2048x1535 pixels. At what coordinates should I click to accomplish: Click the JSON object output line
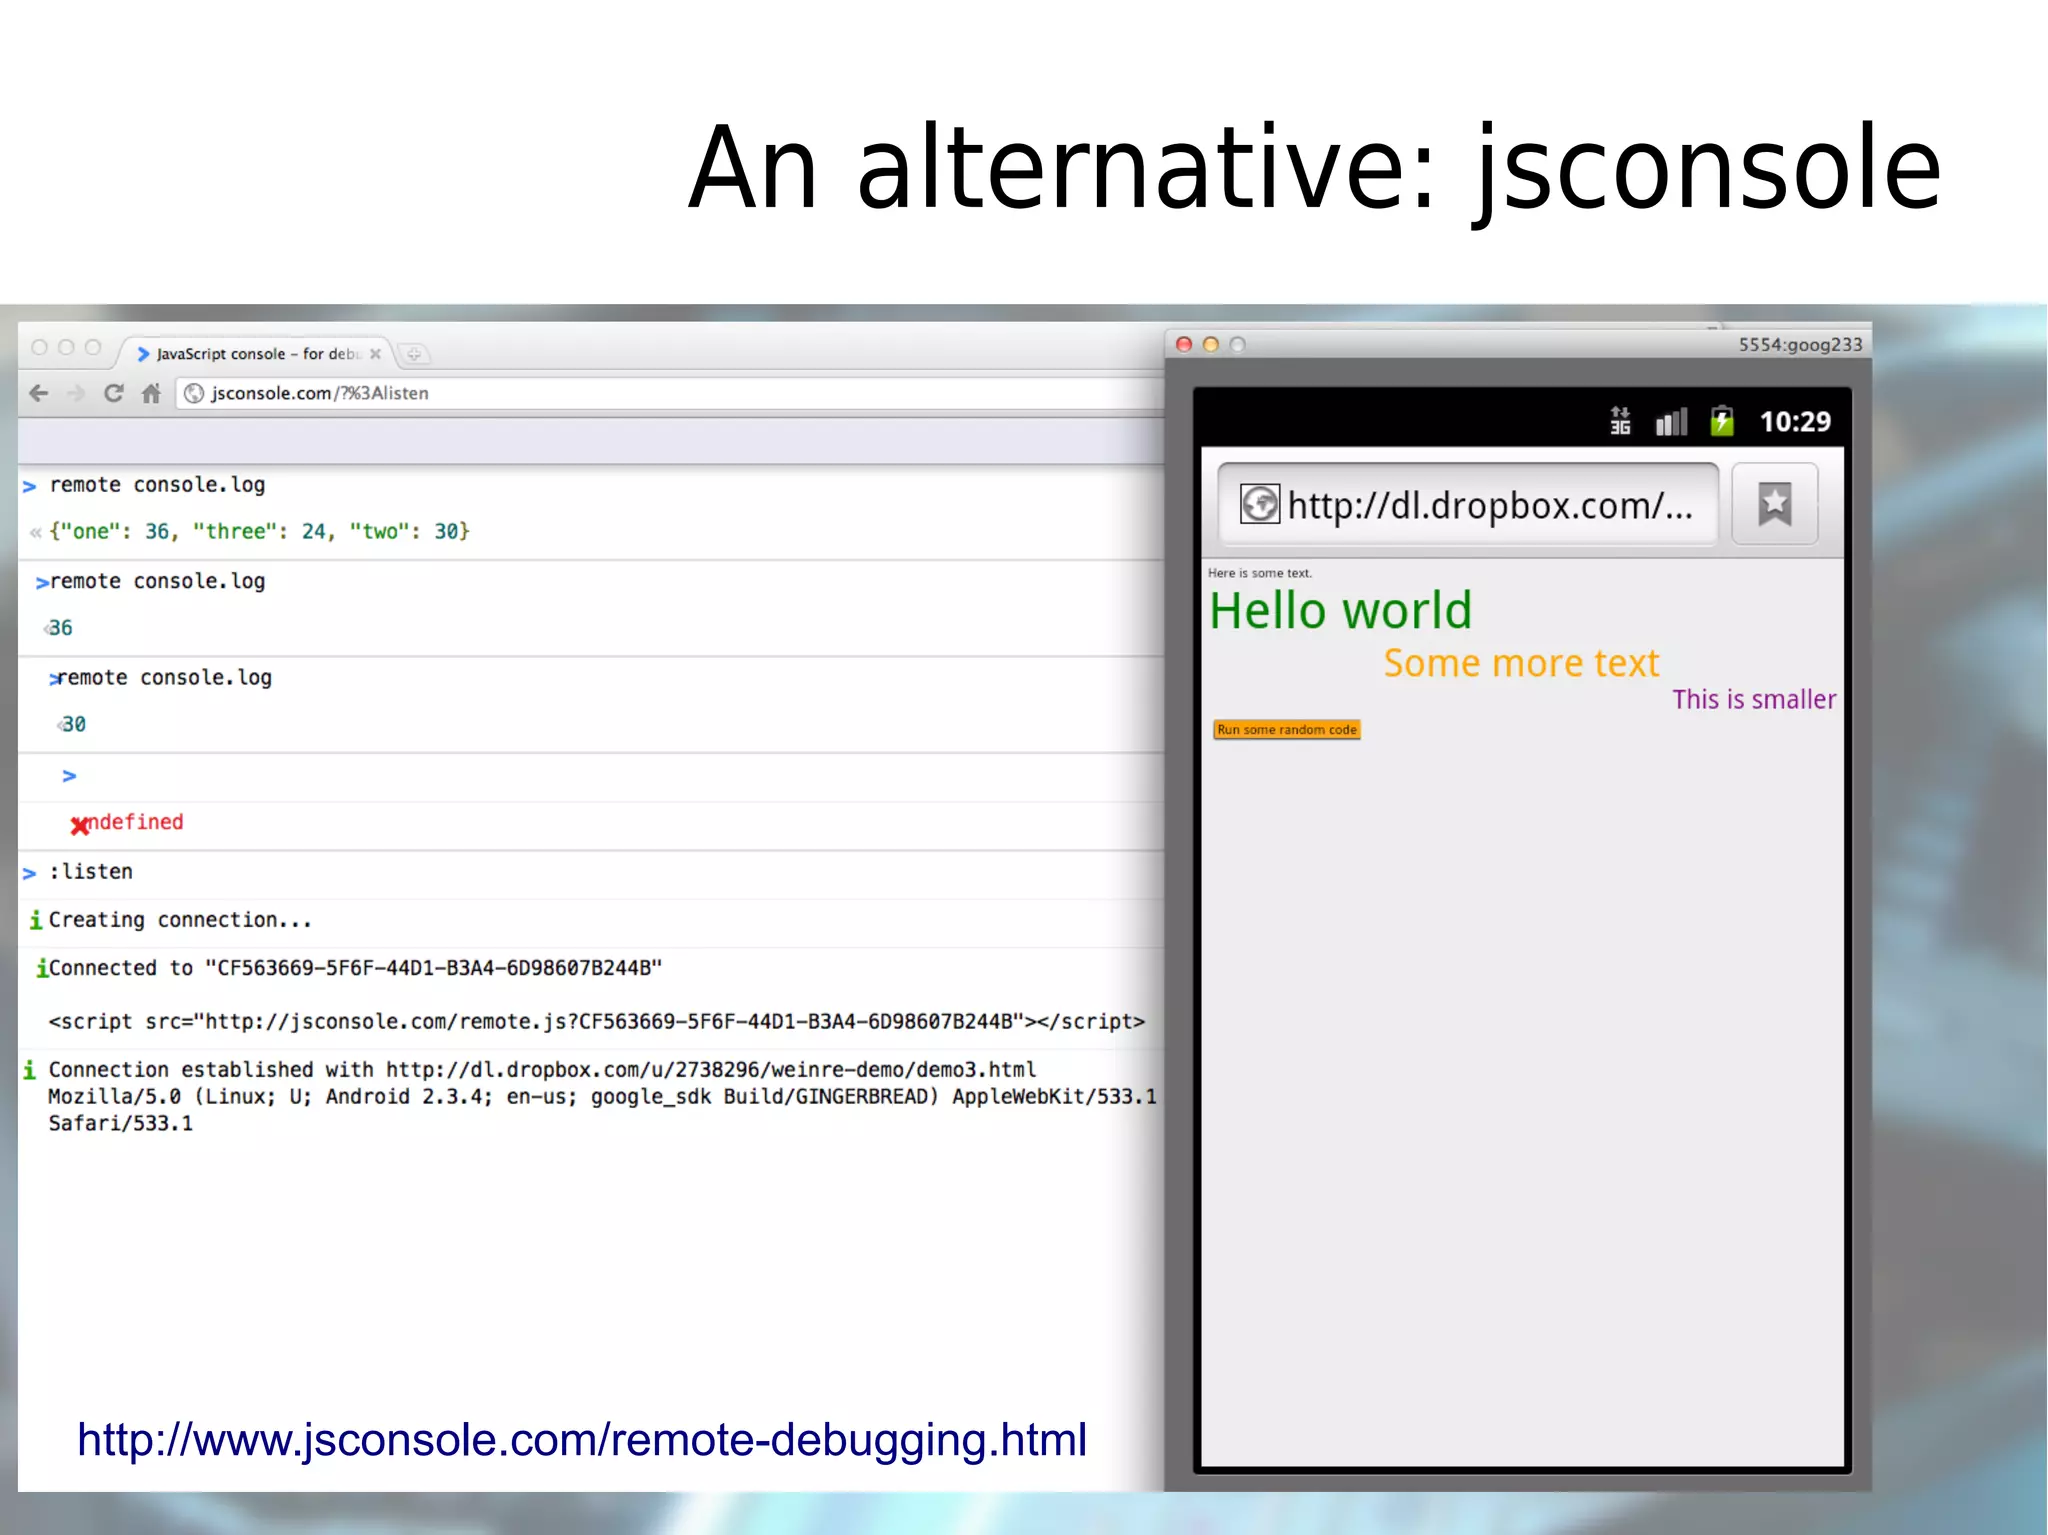pos(259,532)
